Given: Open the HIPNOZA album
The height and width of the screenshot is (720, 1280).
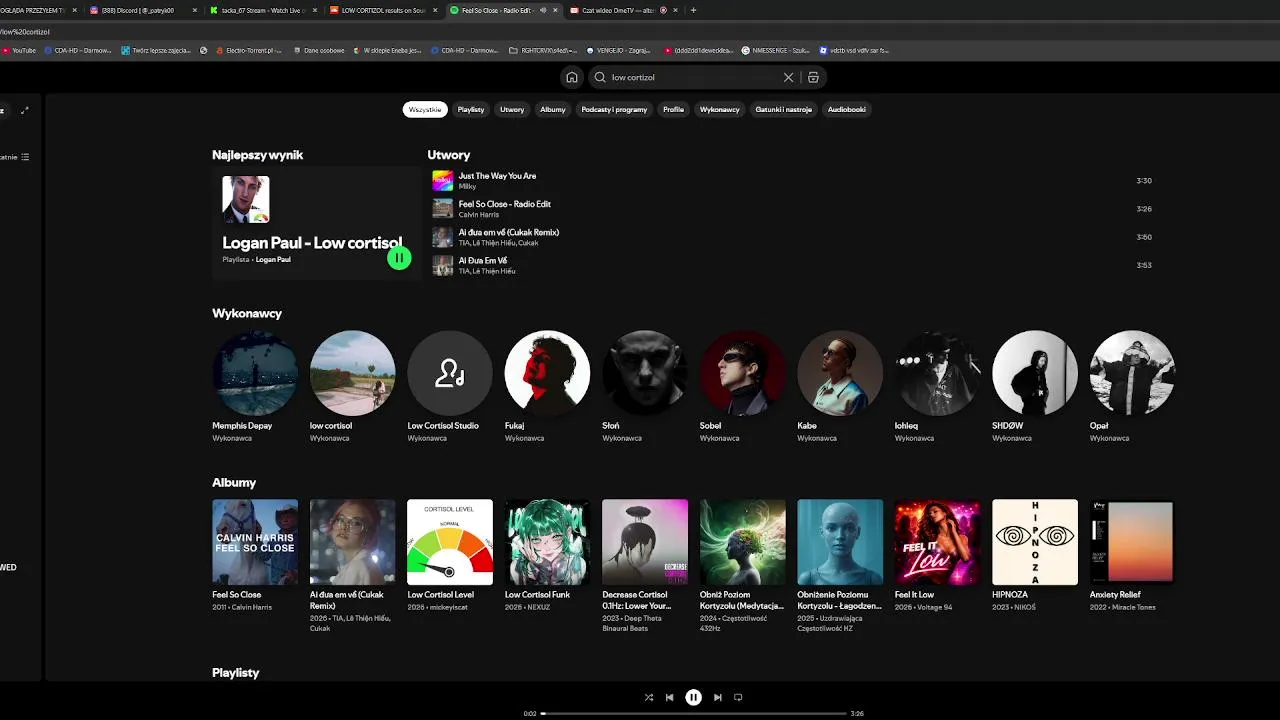Looking at the screenshot, I should point(1035,555).
